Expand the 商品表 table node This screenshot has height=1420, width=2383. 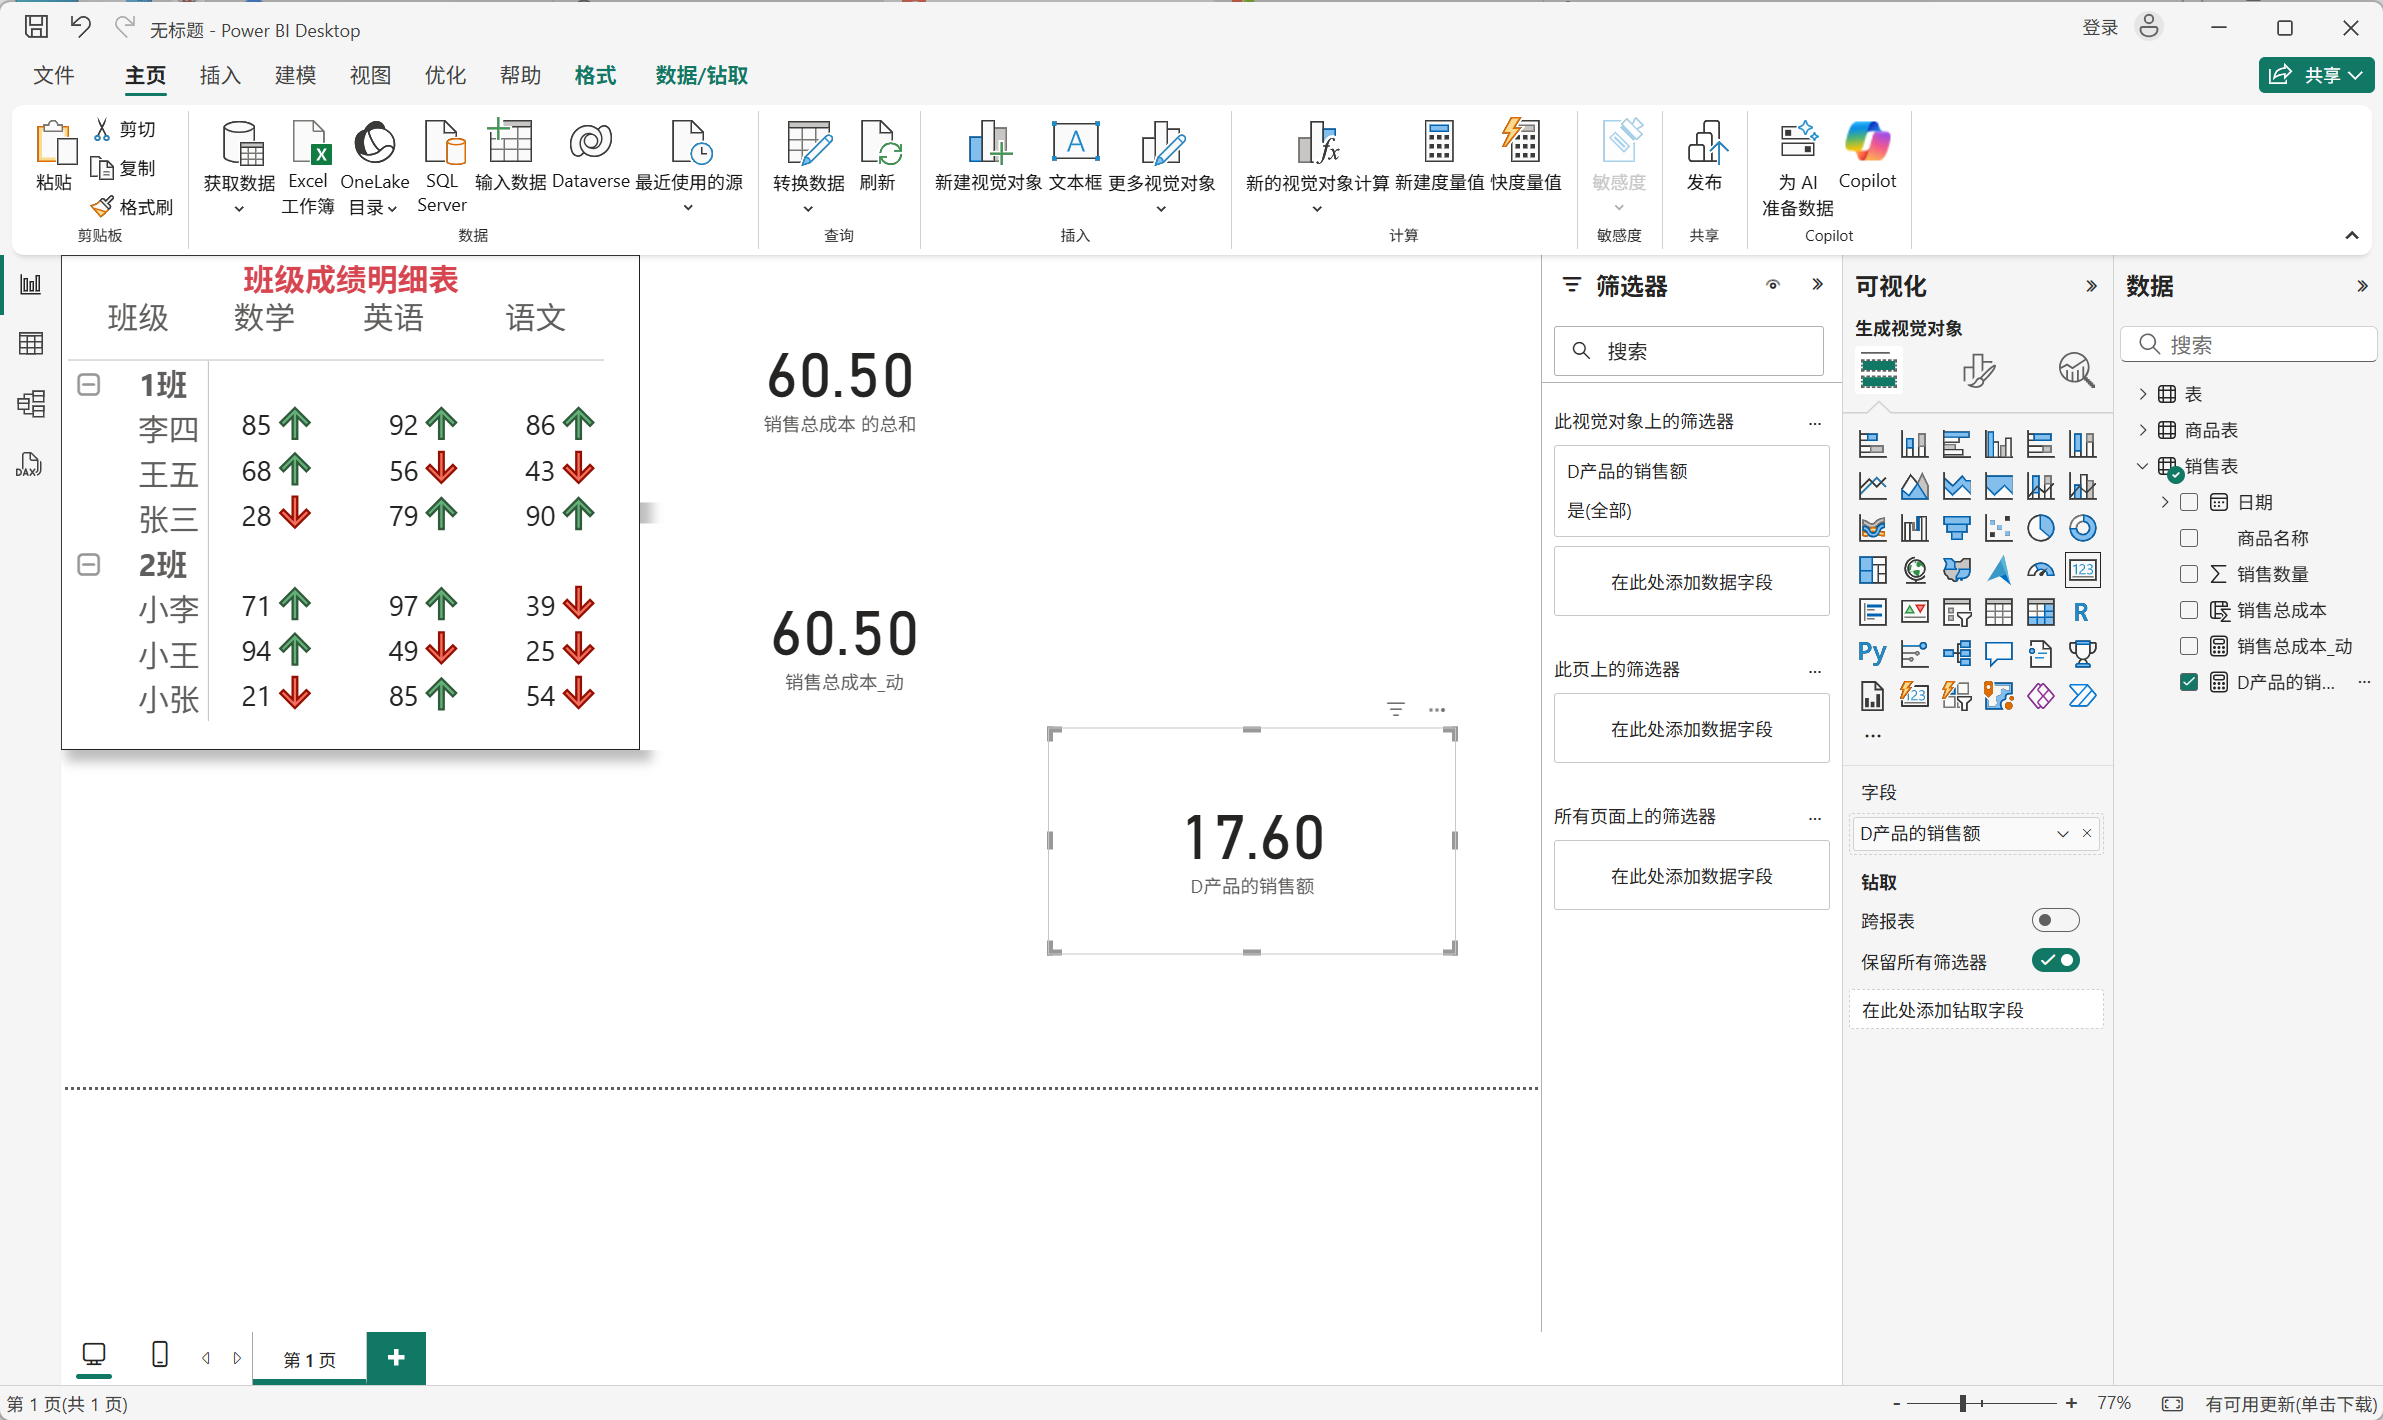click(x=2142, y=430)
